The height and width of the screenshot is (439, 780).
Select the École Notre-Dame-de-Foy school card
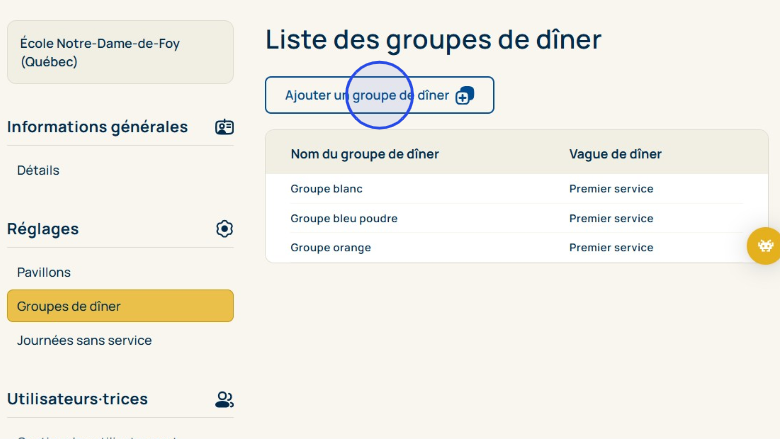[x=120, y=52]
